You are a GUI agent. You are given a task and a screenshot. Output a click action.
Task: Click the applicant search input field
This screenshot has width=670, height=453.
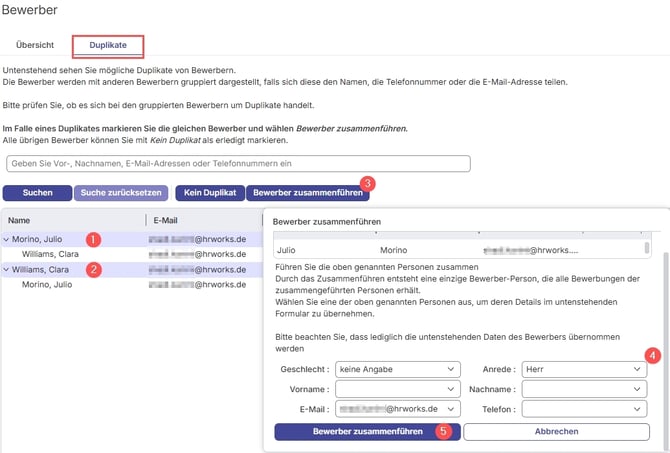click(237, 164)
